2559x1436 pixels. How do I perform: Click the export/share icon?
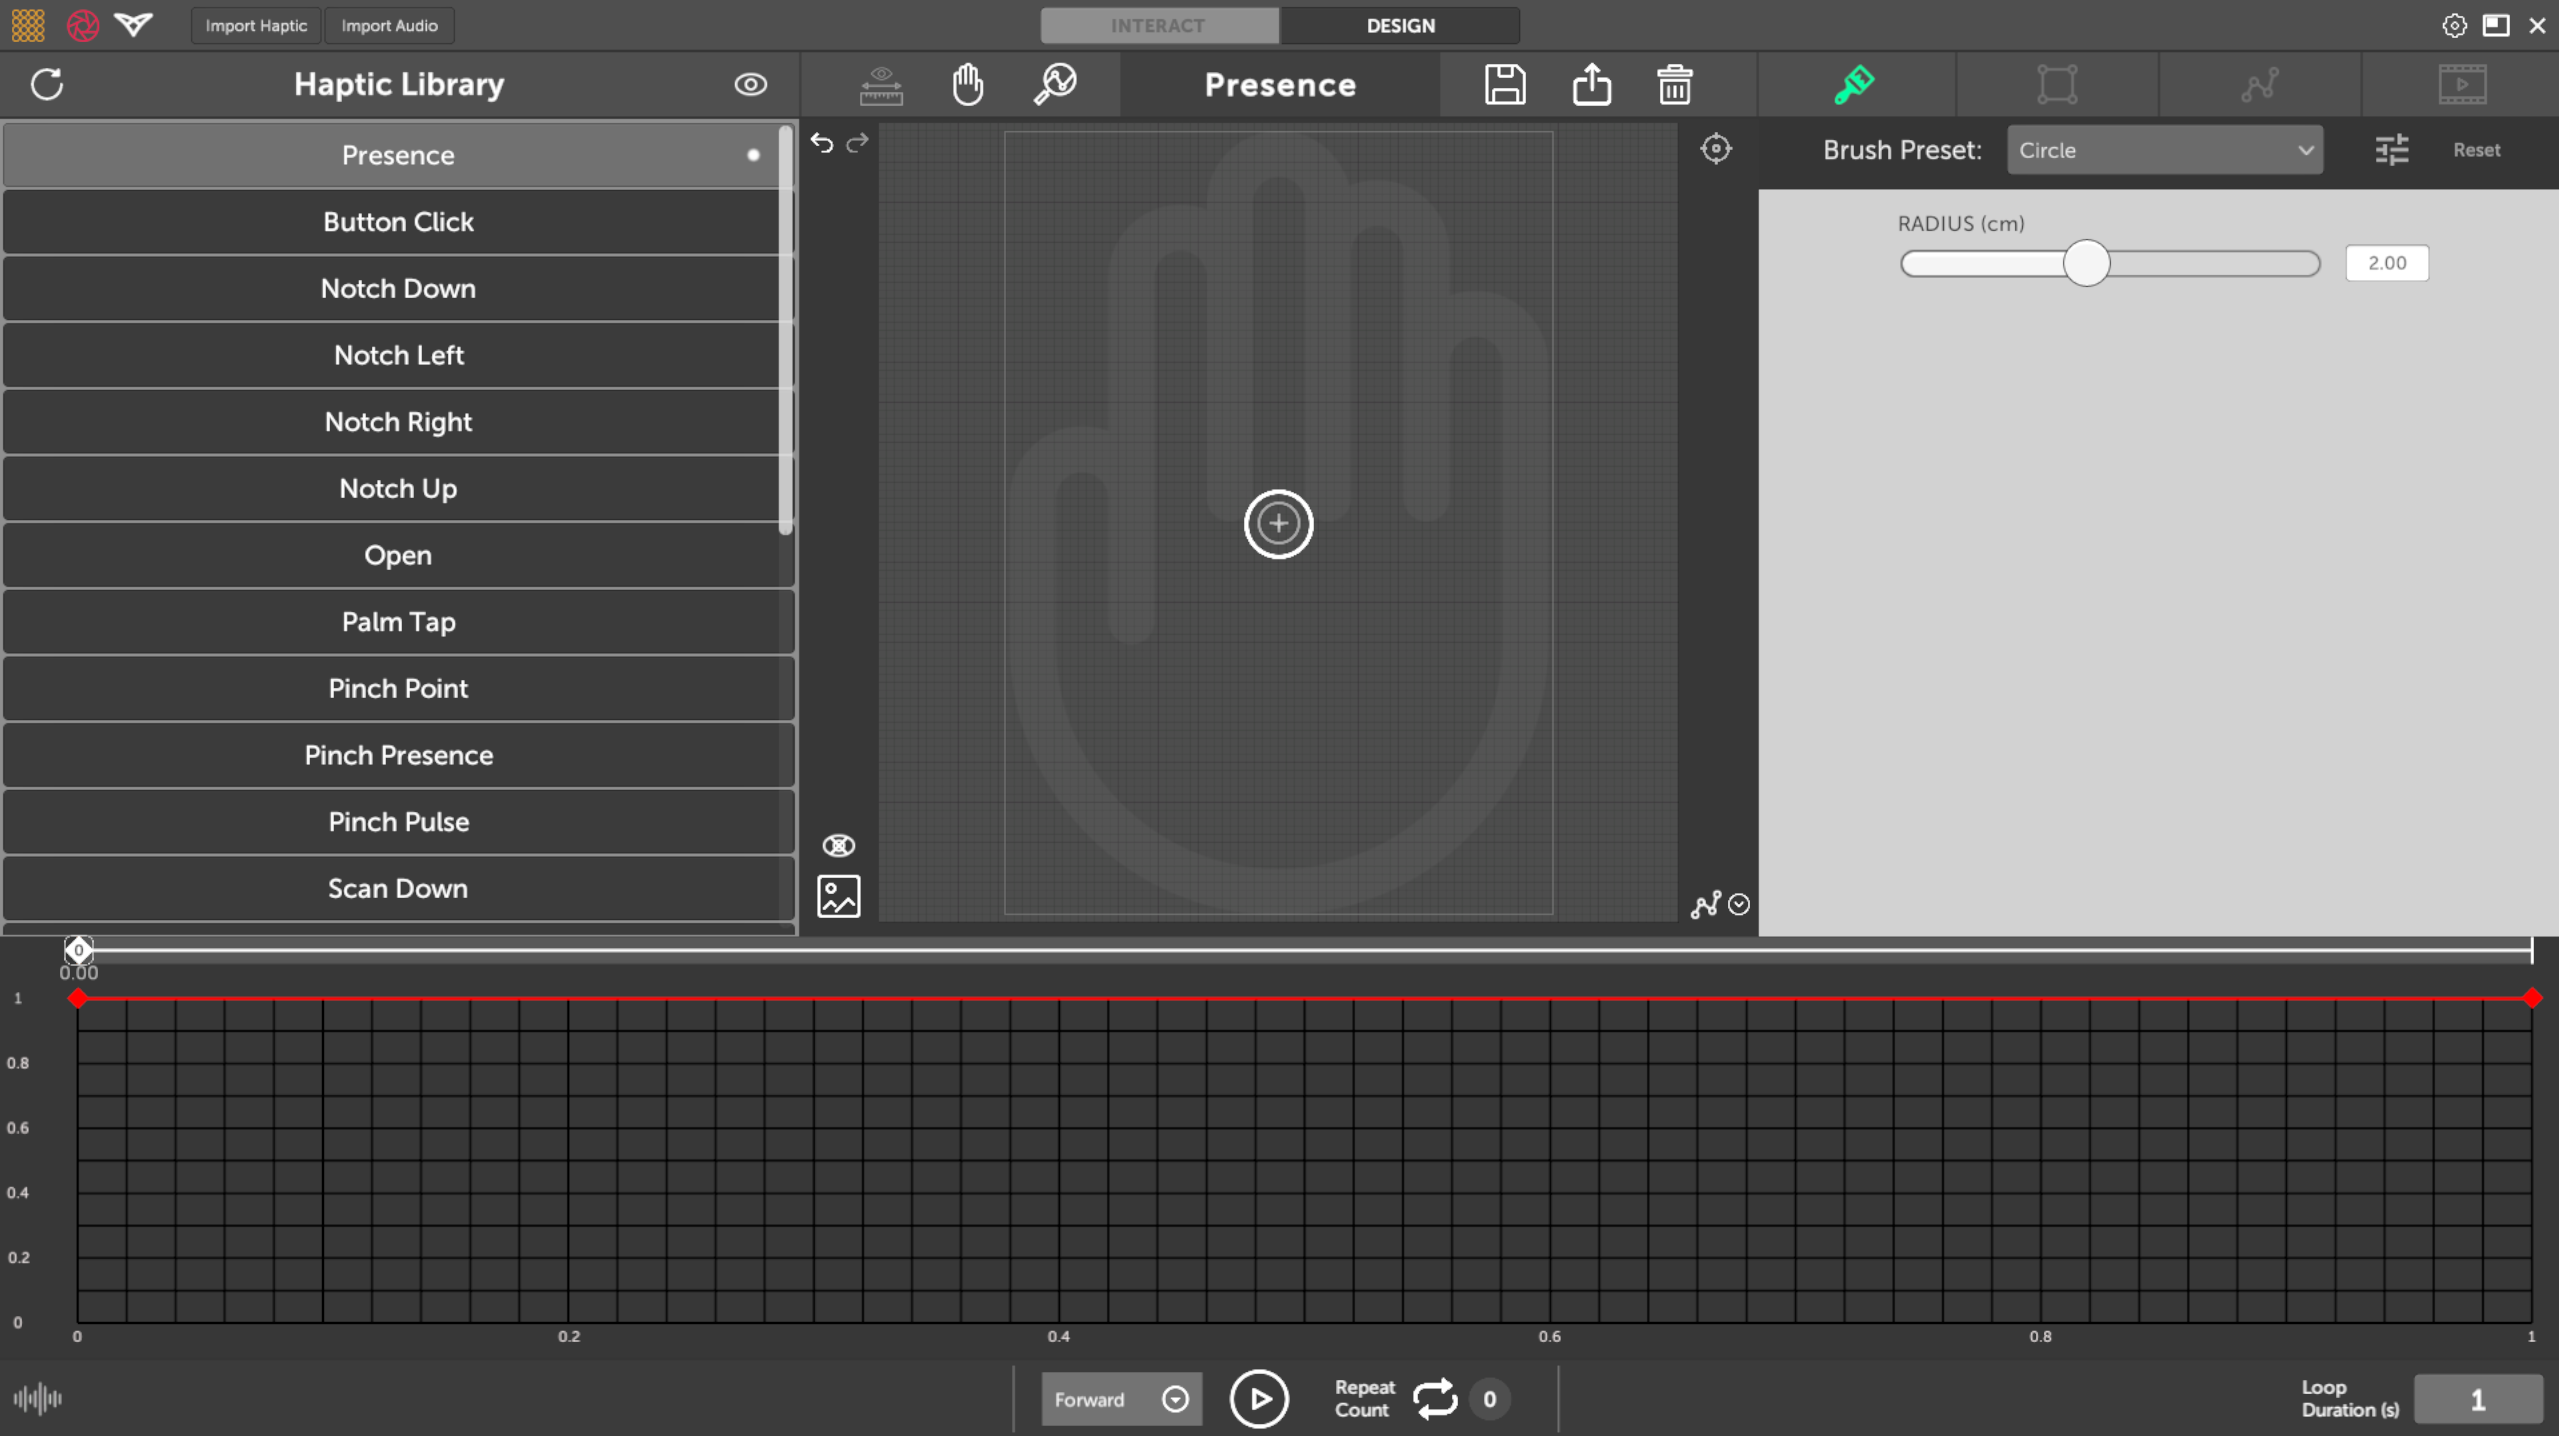click(1591, 85)
